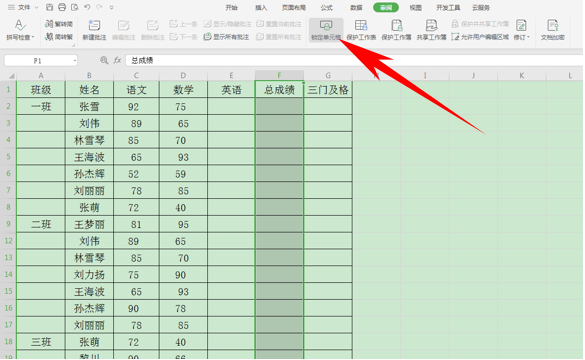Click Allow Users to Edit Ranges (允许用户编辑区域)
This screenshot has height=360, width=585.
point(480,37)
